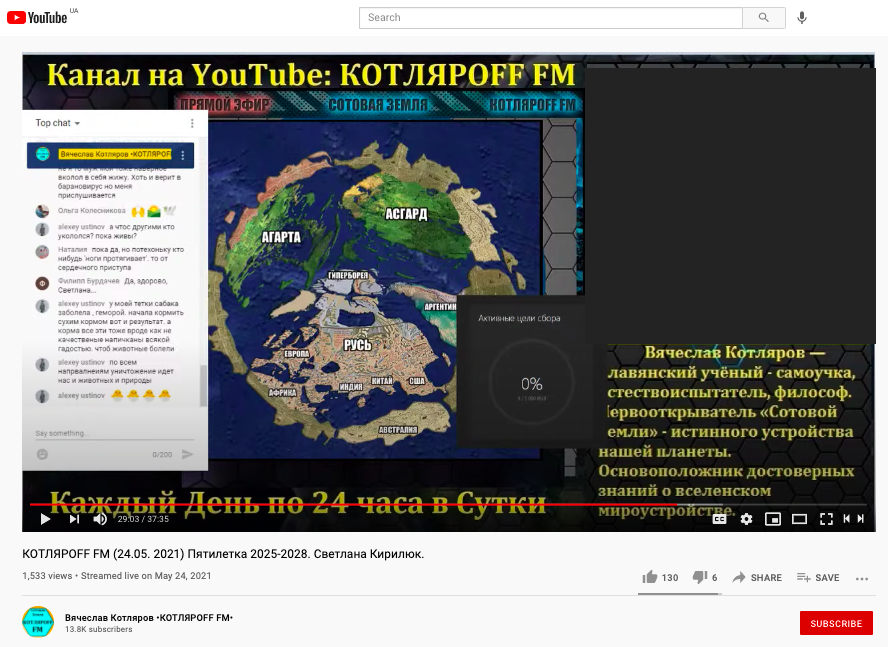Switch to theater mode
The image size is (888, 647).
tap(799, 519)
